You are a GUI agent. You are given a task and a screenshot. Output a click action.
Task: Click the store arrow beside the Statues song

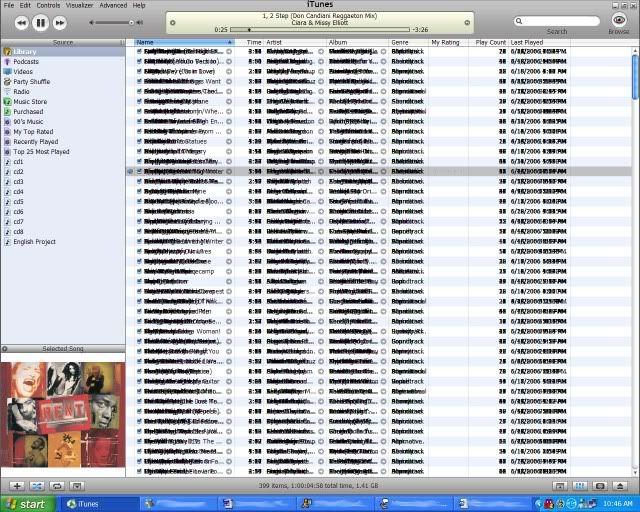coord(229,142)
